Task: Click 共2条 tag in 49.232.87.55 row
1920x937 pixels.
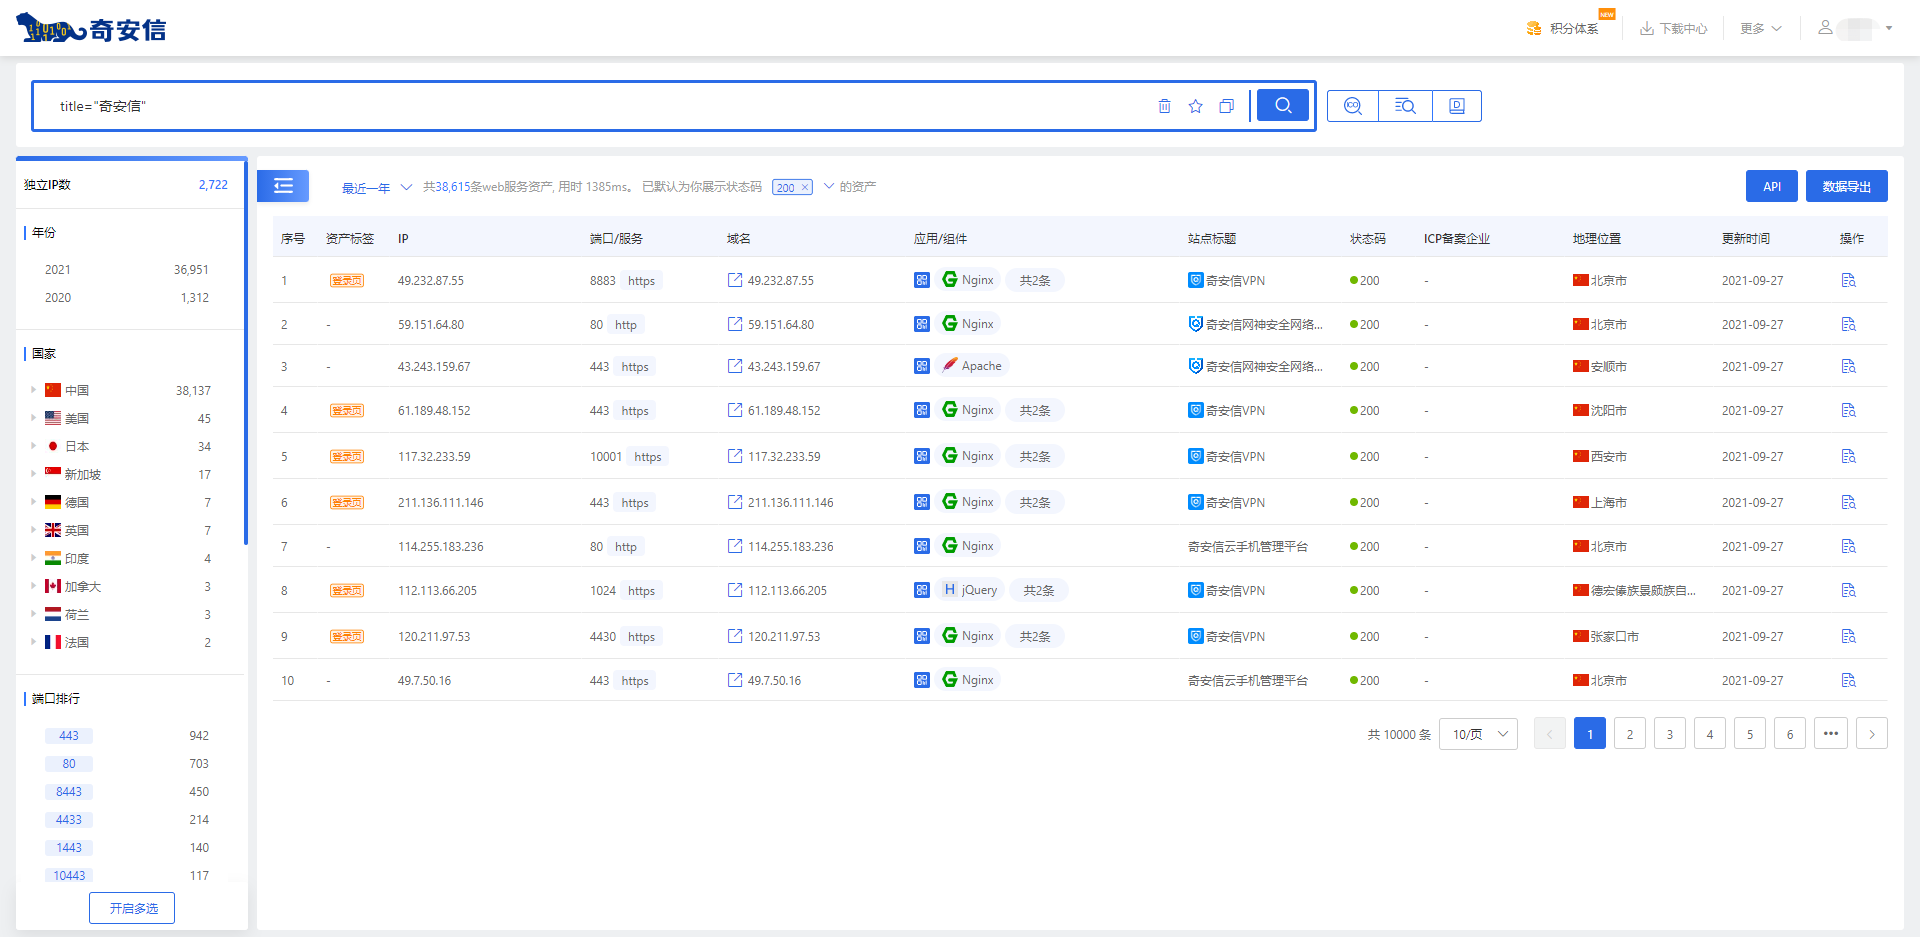Action: 1035,280
